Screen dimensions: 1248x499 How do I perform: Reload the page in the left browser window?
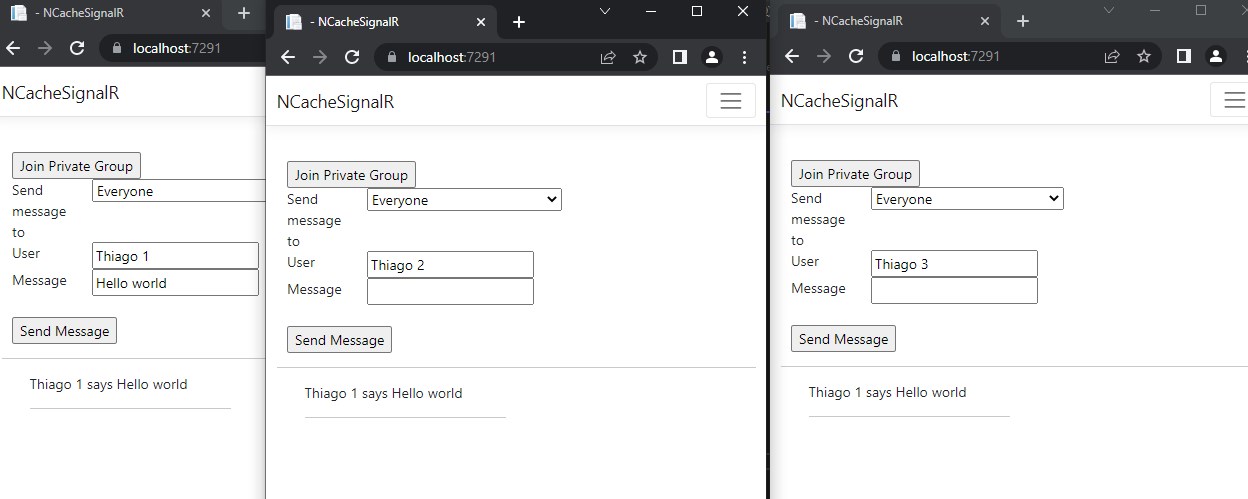point(77,48)
